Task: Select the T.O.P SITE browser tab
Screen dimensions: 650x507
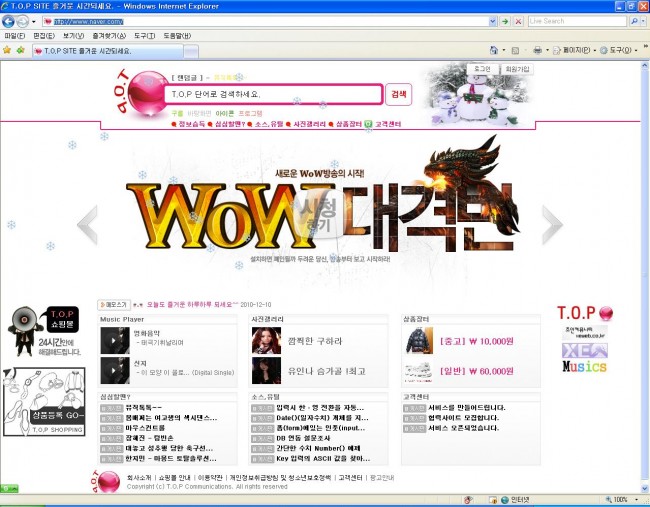Action: (107, 51)
